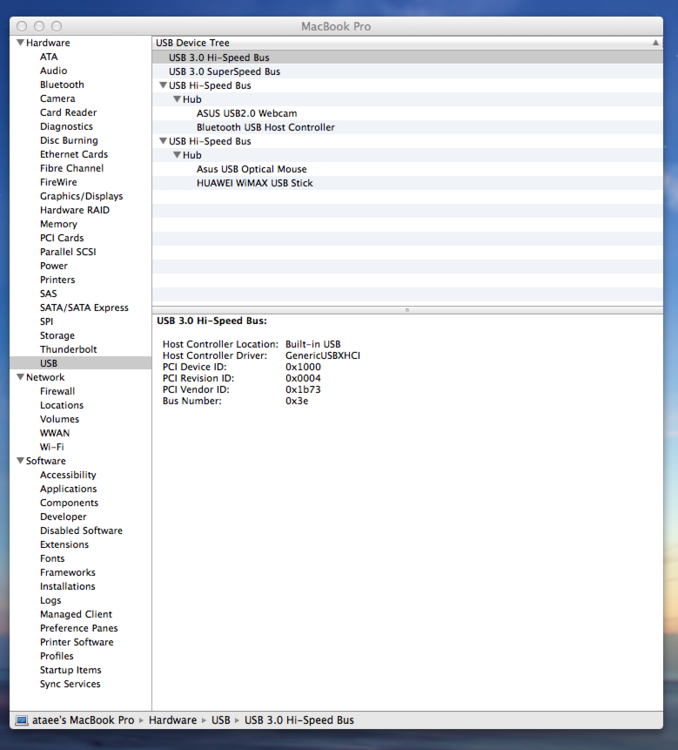Open Frameworks under Software
This screenshot has width=678, height=750.
(x=68, y=572)
